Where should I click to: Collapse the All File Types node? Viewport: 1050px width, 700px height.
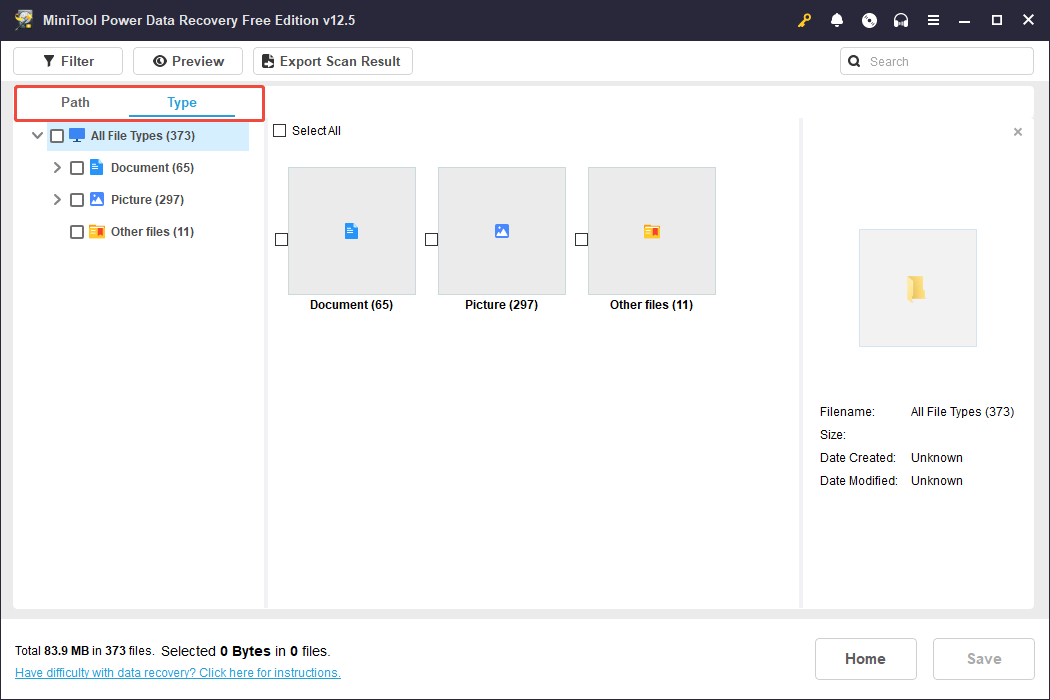(x=37, y=136)
